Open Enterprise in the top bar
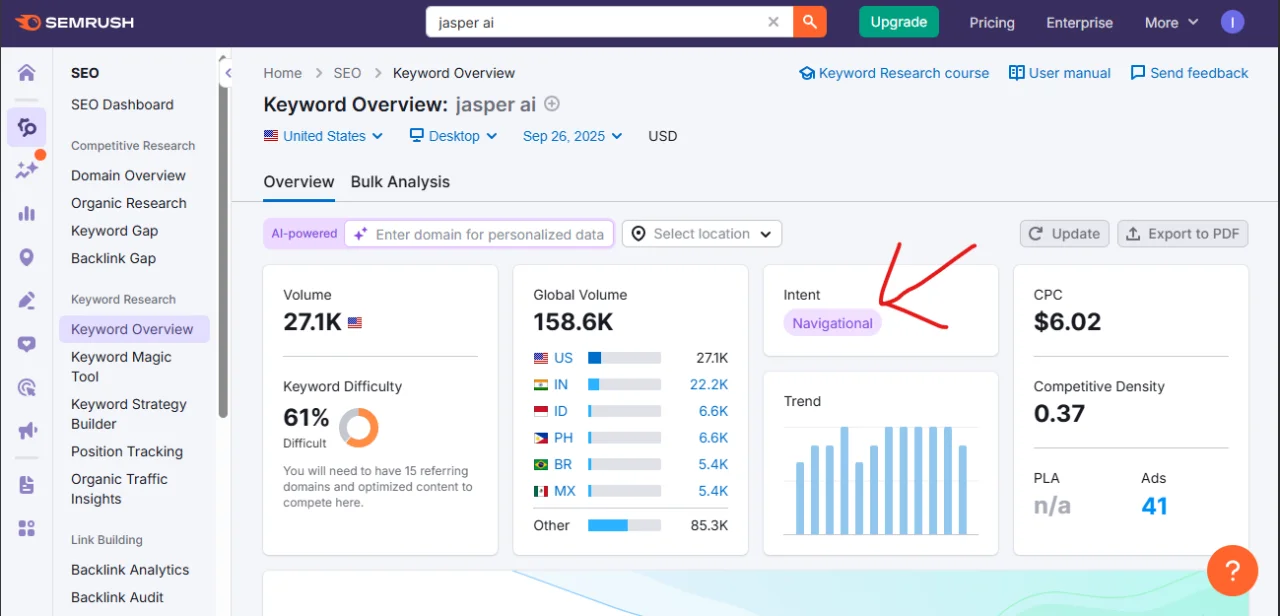 click(x=1079, y=22)
